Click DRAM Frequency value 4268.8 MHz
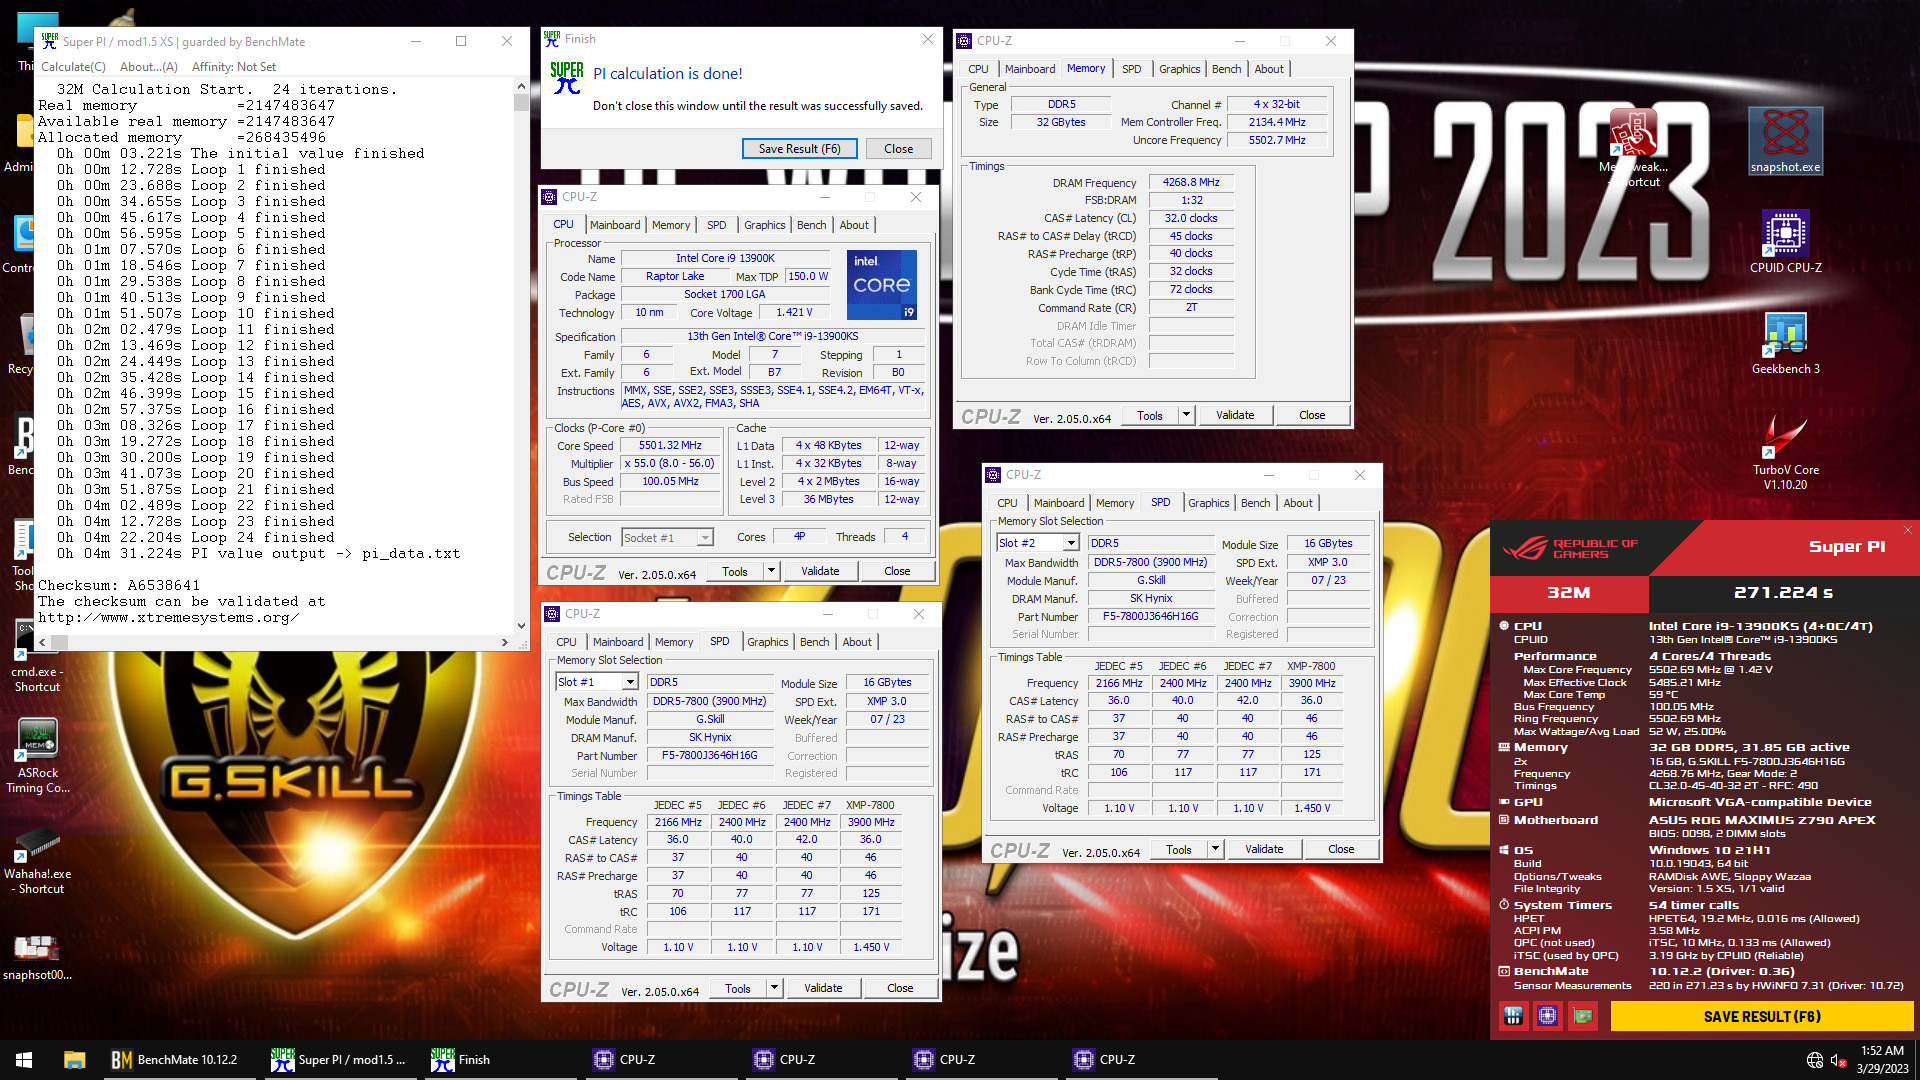The image size is (1920, 1080). (1191, 183)
